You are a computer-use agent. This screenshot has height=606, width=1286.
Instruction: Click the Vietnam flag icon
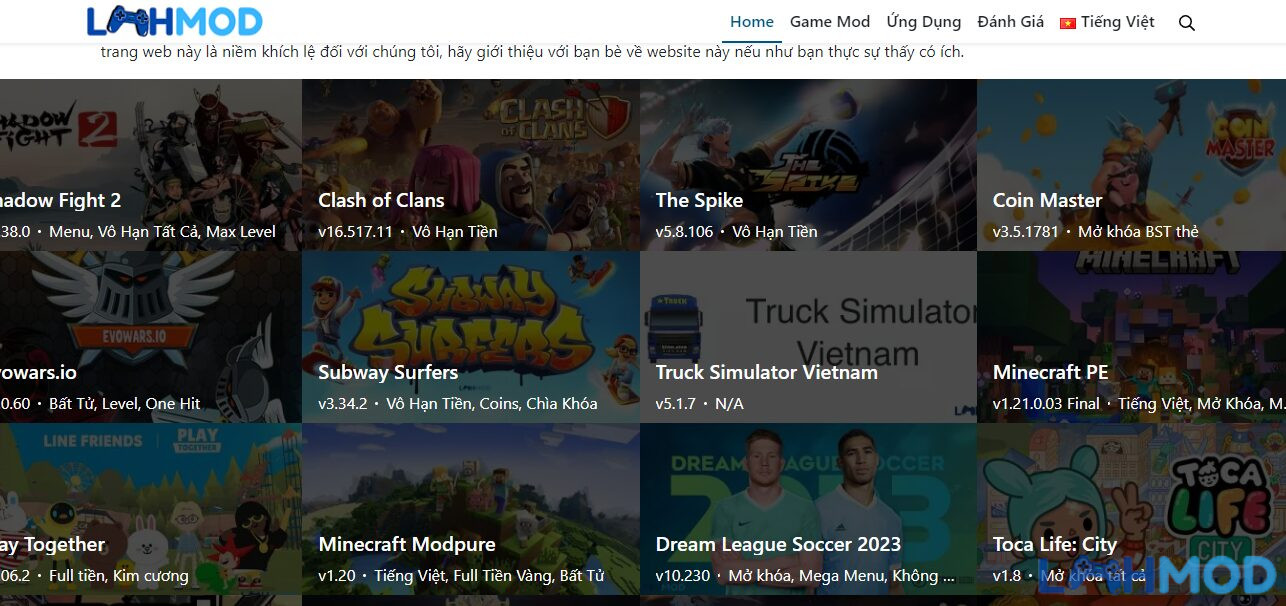click(1067, 23)
